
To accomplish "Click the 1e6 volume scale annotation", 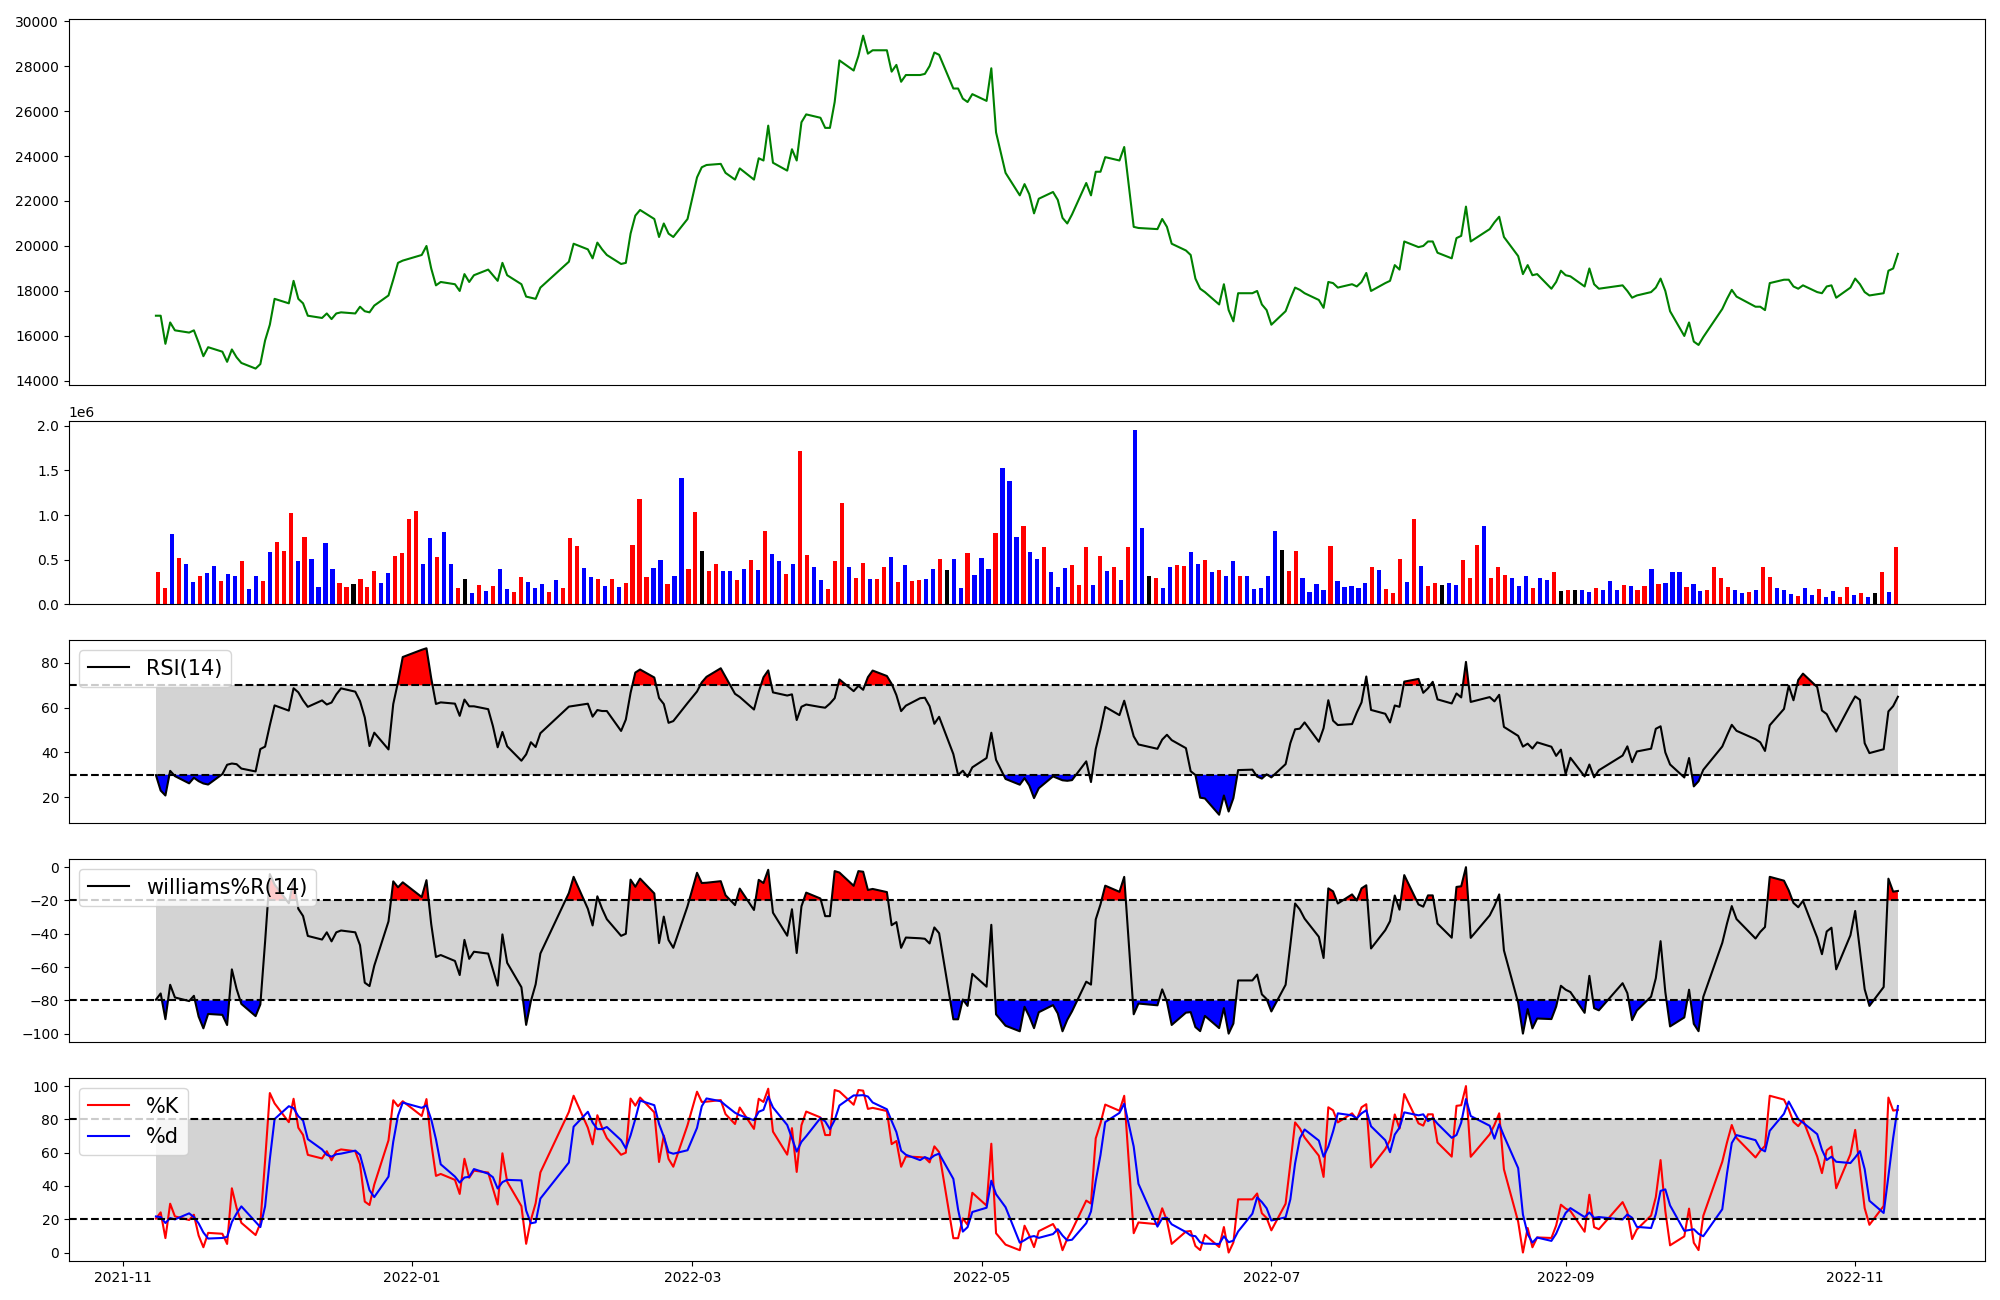I will pyautogui.click(x=81, y=413).
